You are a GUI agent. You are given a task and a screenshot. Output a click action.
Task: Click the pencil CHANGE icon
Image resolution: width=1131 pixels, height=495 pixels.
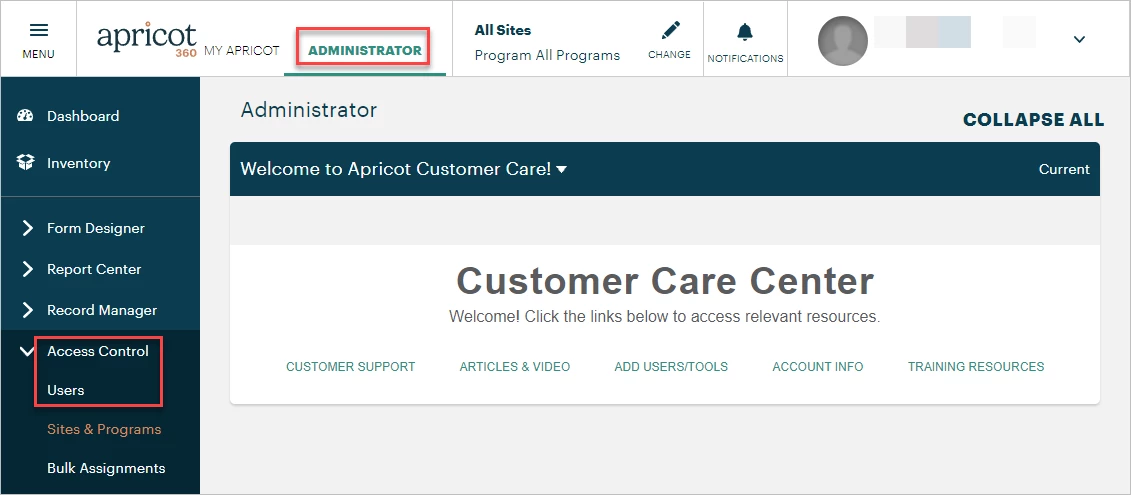(670, 30)
